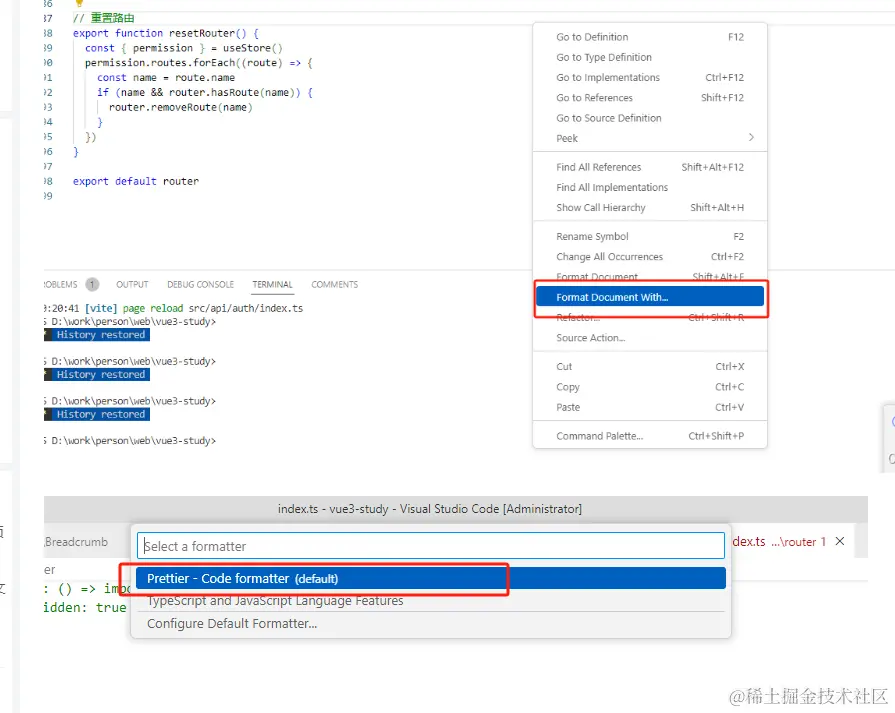Click Cut in context menu
895x713 pixels.
650,366
